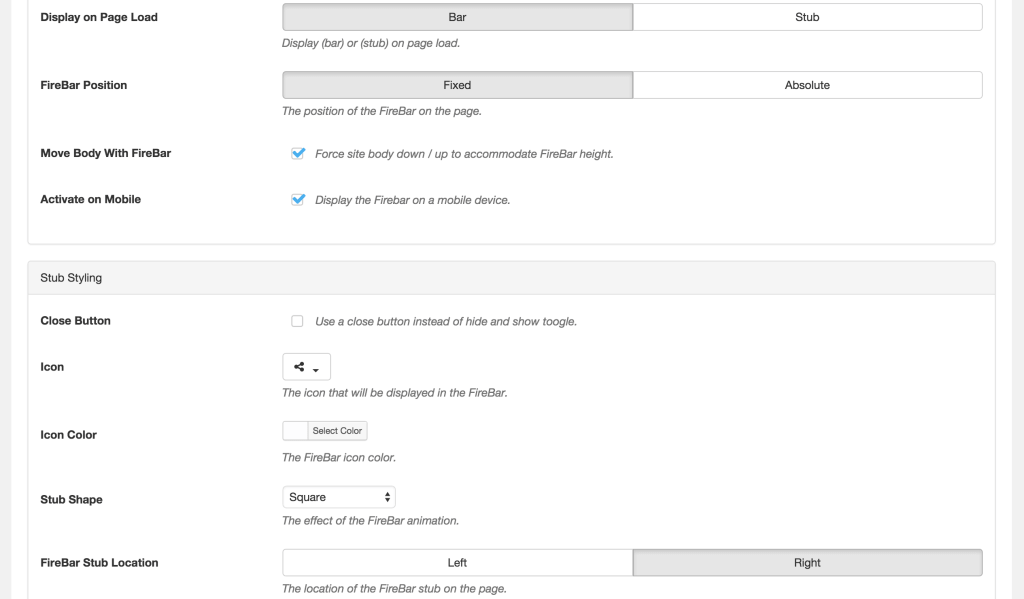The image size is (1024, 599).
Task: Click the Stub Shape select arrows
Action: click(x=387, y=497)
